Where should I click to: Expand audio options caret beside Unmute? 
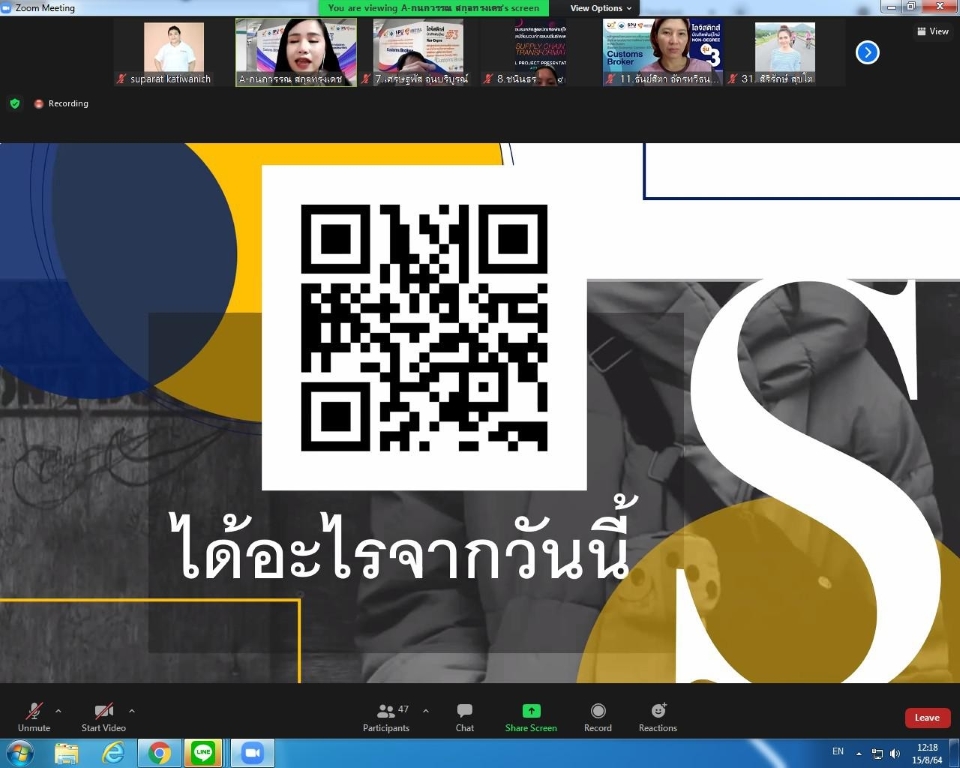58,711
